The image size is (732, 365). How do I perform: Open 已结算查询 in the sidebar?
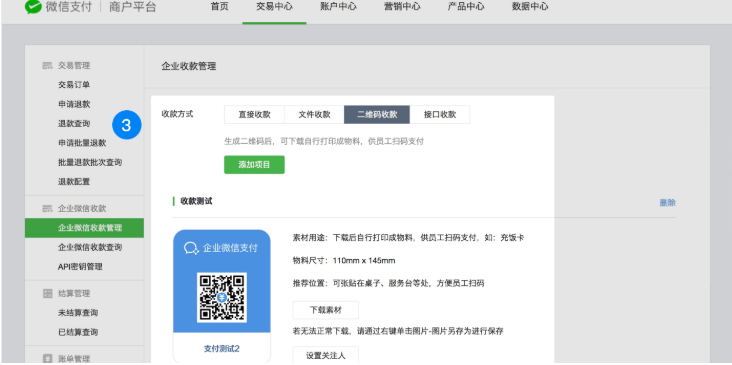pos(78,332)
